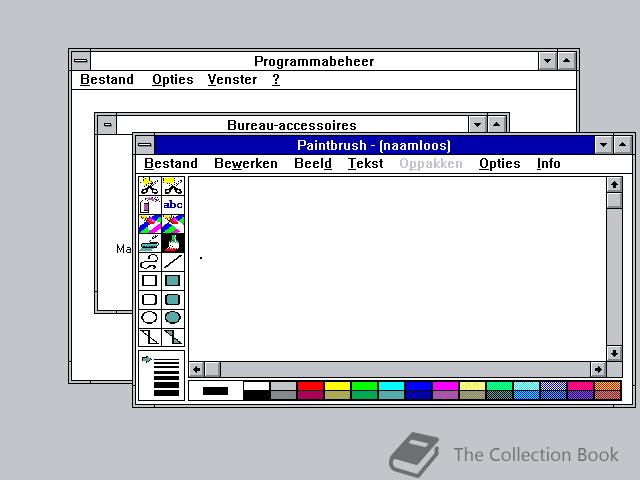
Task: Minimize the Bureau-accessoires window
Action: click(477, 124)
